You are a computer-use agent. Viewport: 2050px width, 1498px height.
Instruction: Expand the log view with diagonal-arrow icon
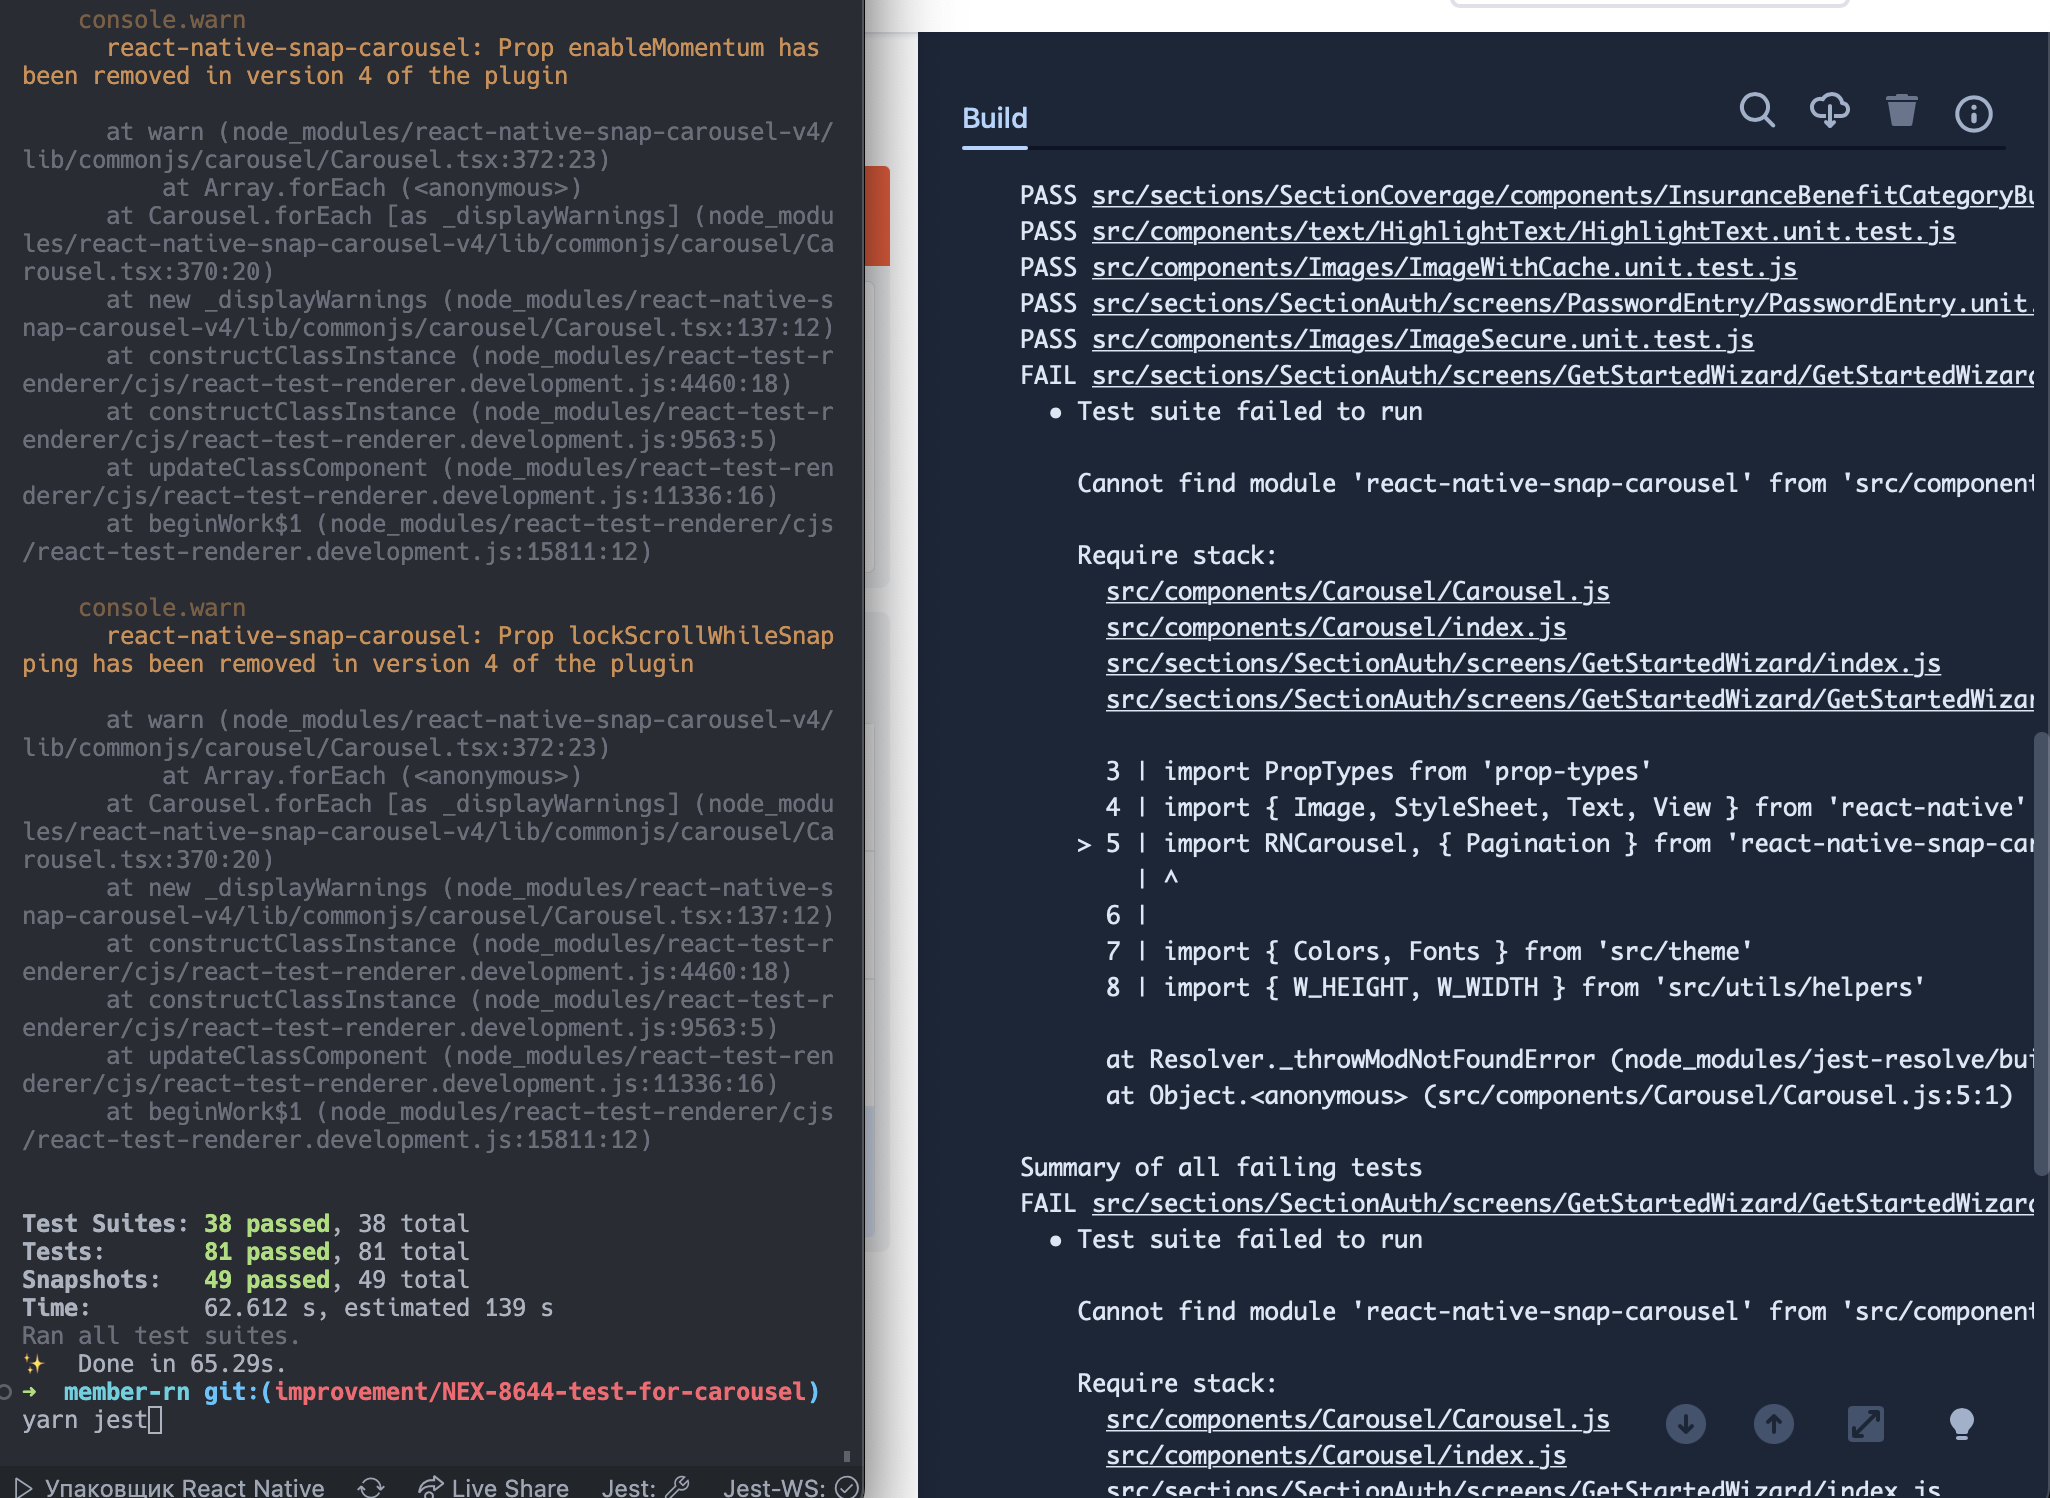(1867, 1424)
